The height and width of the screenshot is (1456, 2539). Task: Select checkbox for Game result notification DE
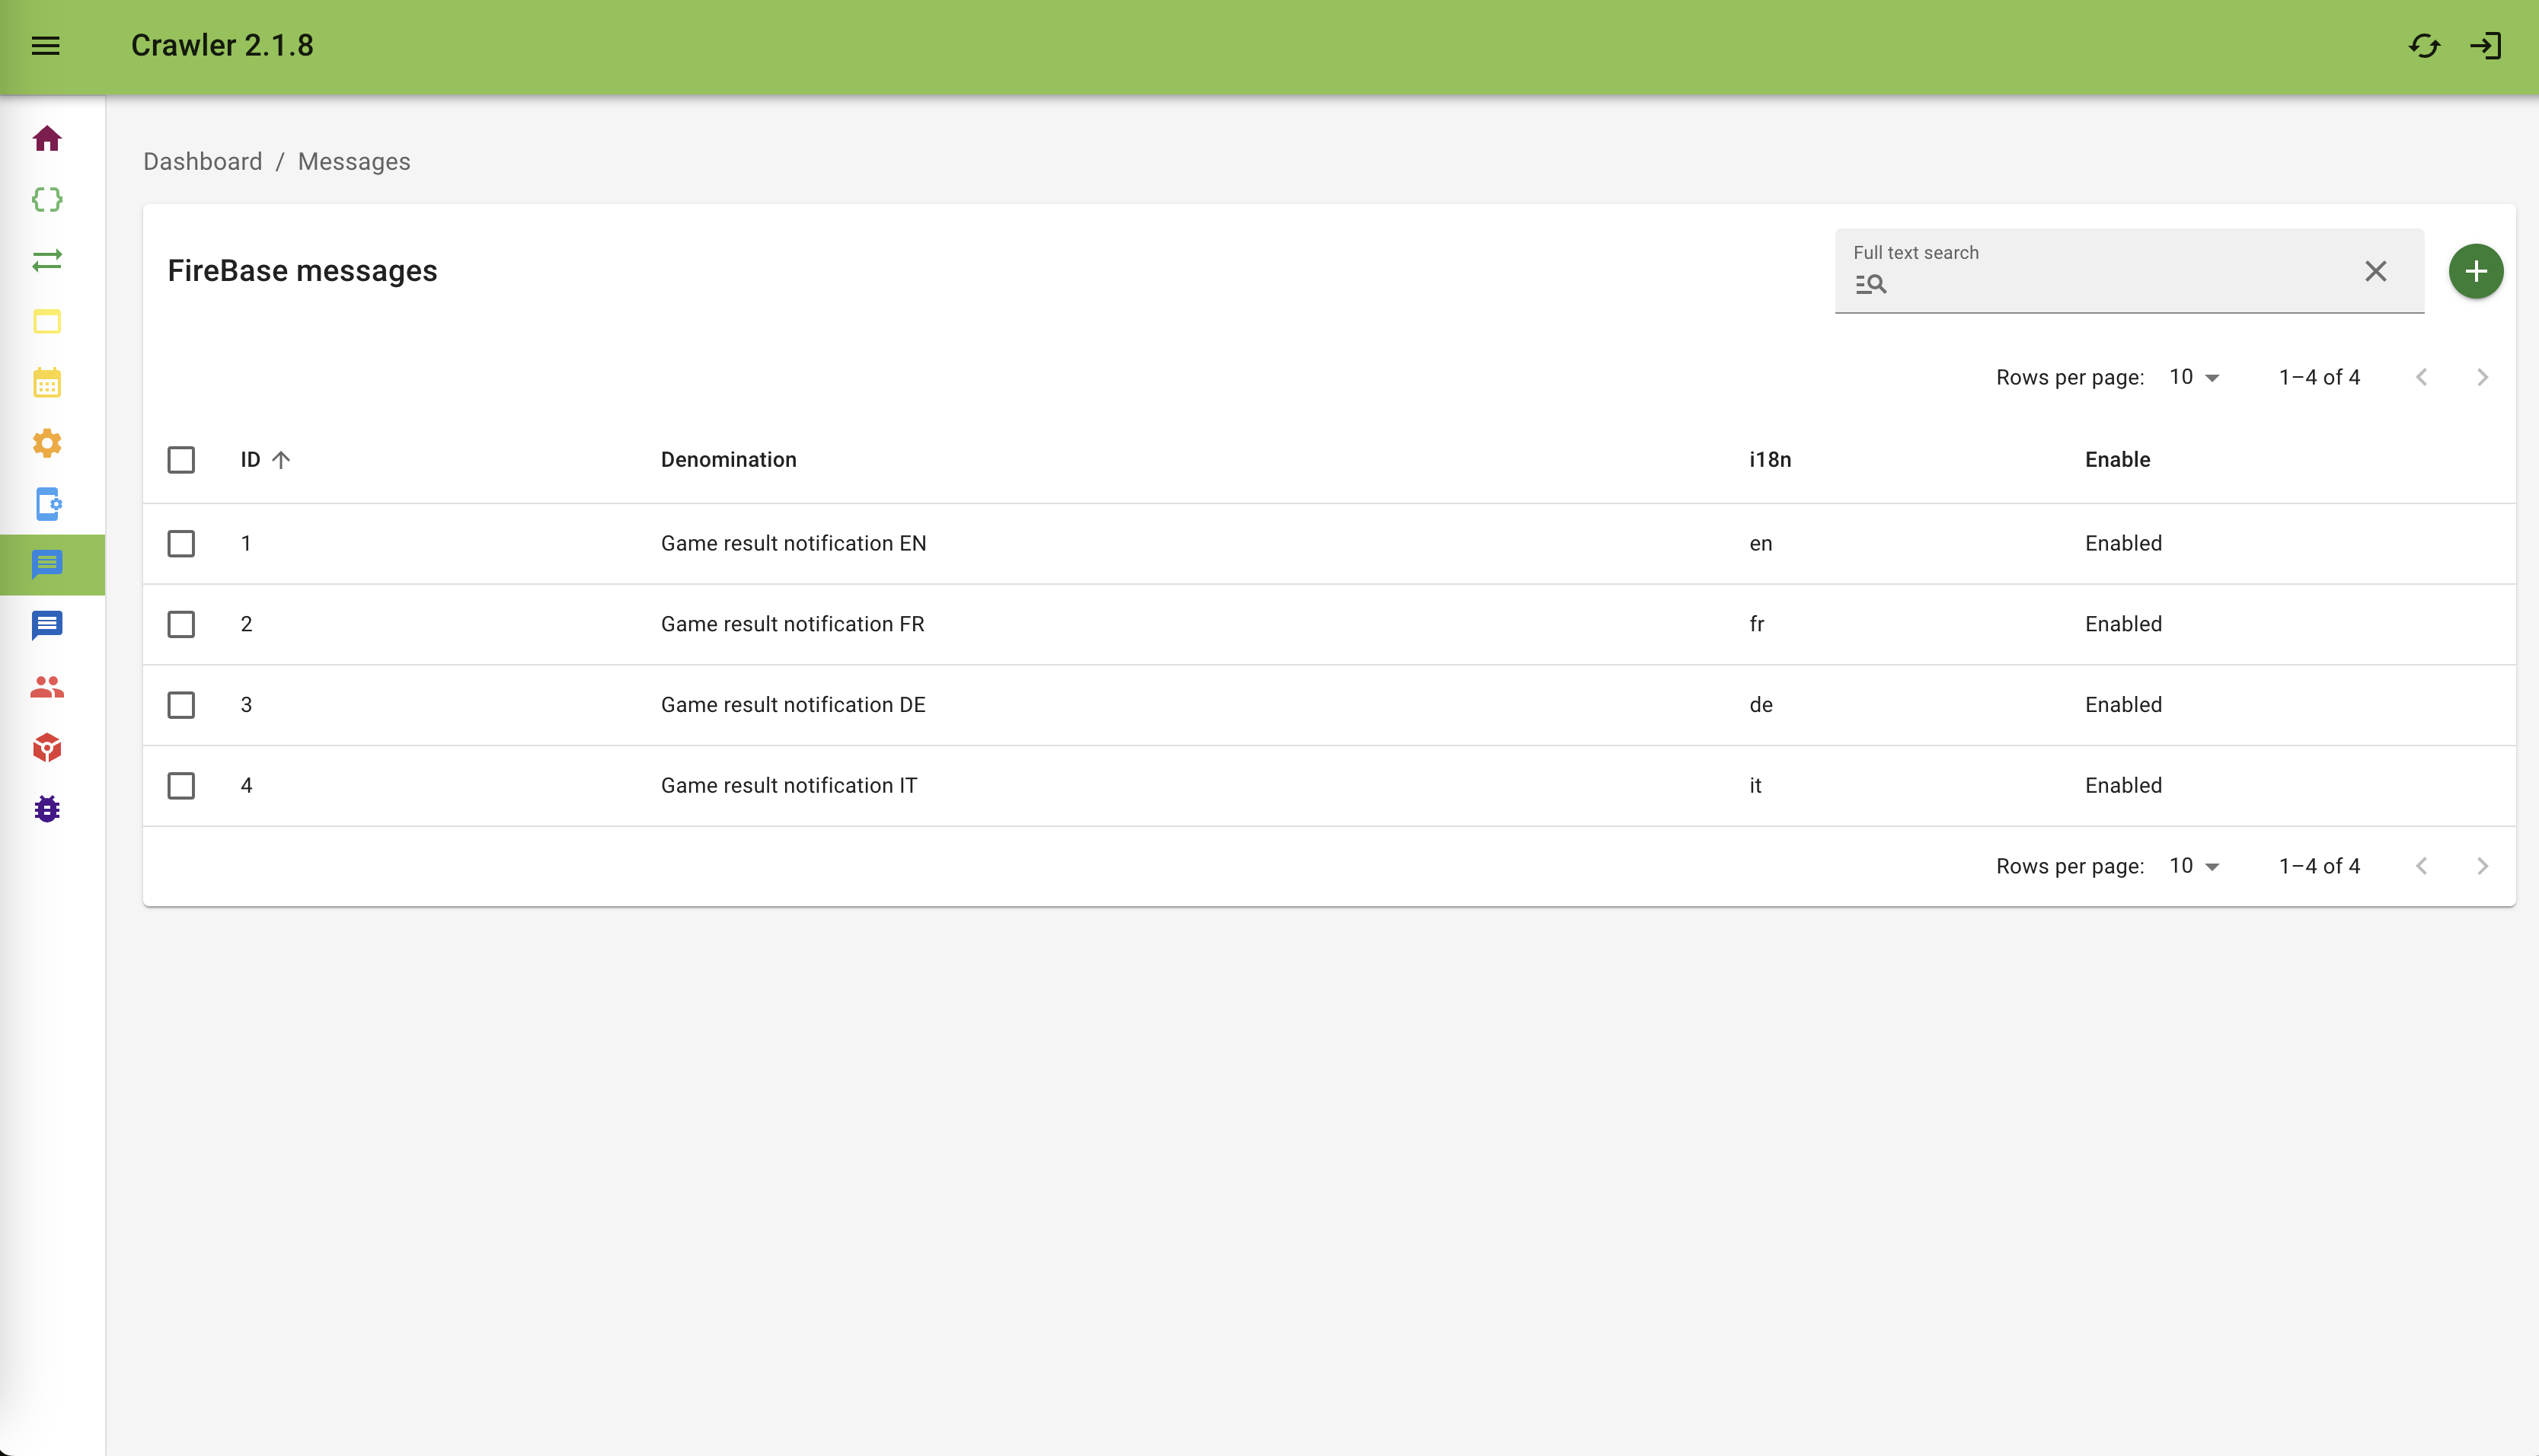[181, 705]
